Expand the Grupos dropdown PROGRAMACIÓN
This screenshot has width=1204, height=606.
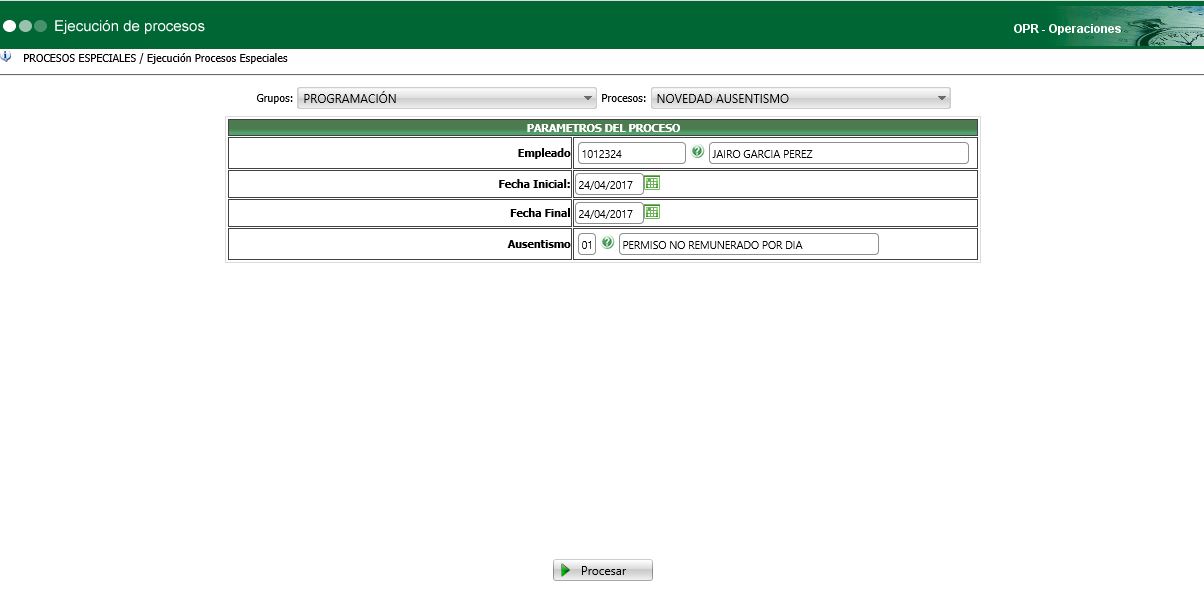[x=447, y=98]
